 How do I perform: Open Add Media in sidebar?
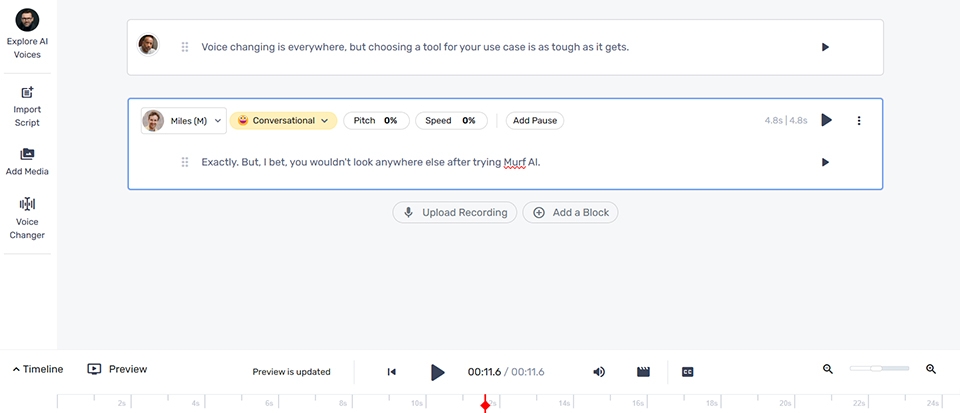(x=27, y=162)
